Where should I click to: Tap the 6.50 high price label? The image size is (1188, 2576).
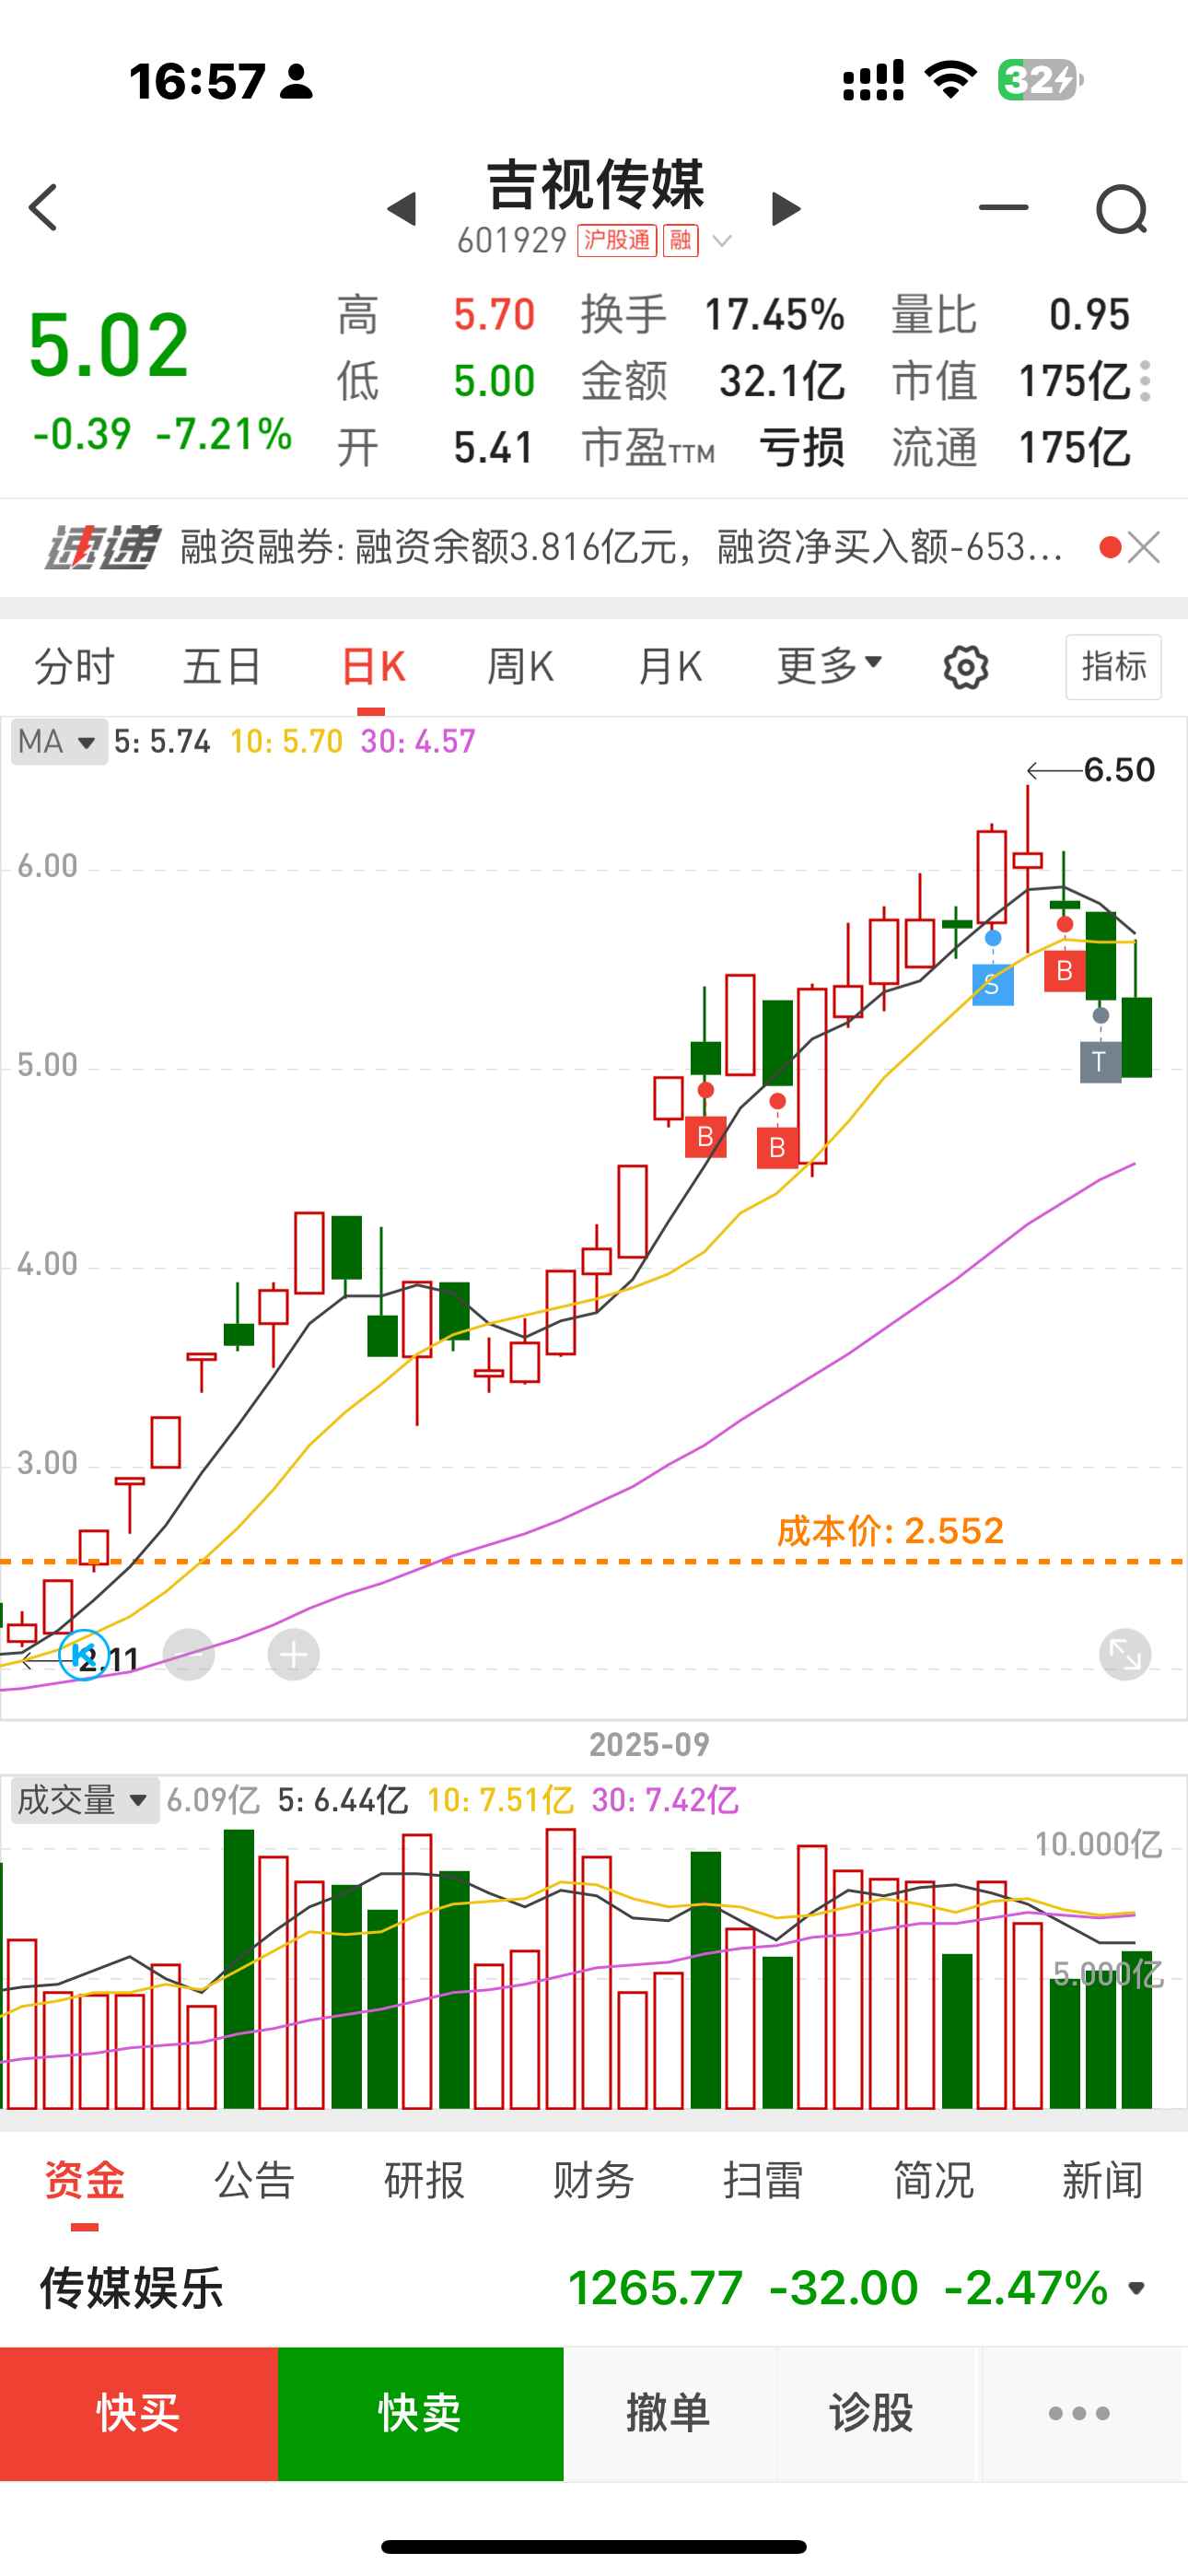(1119, 770)
